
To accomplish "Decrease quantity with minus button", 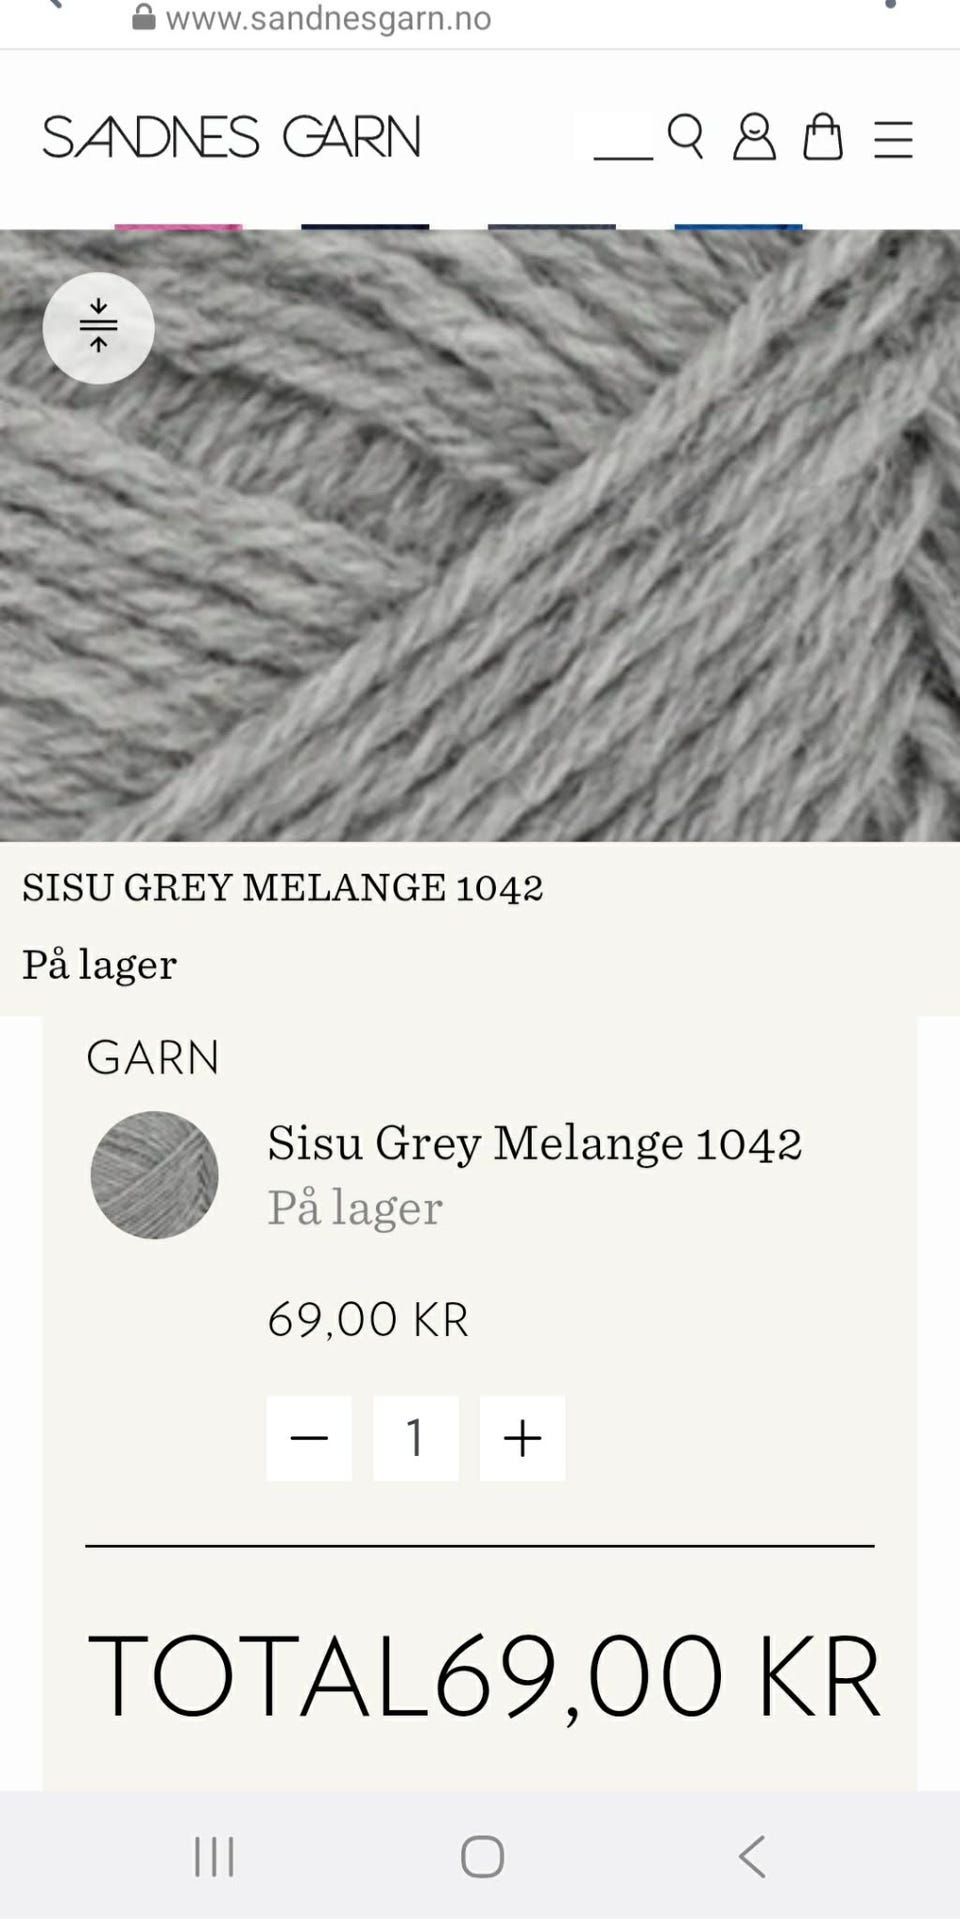I will [x=309, y=1438].
